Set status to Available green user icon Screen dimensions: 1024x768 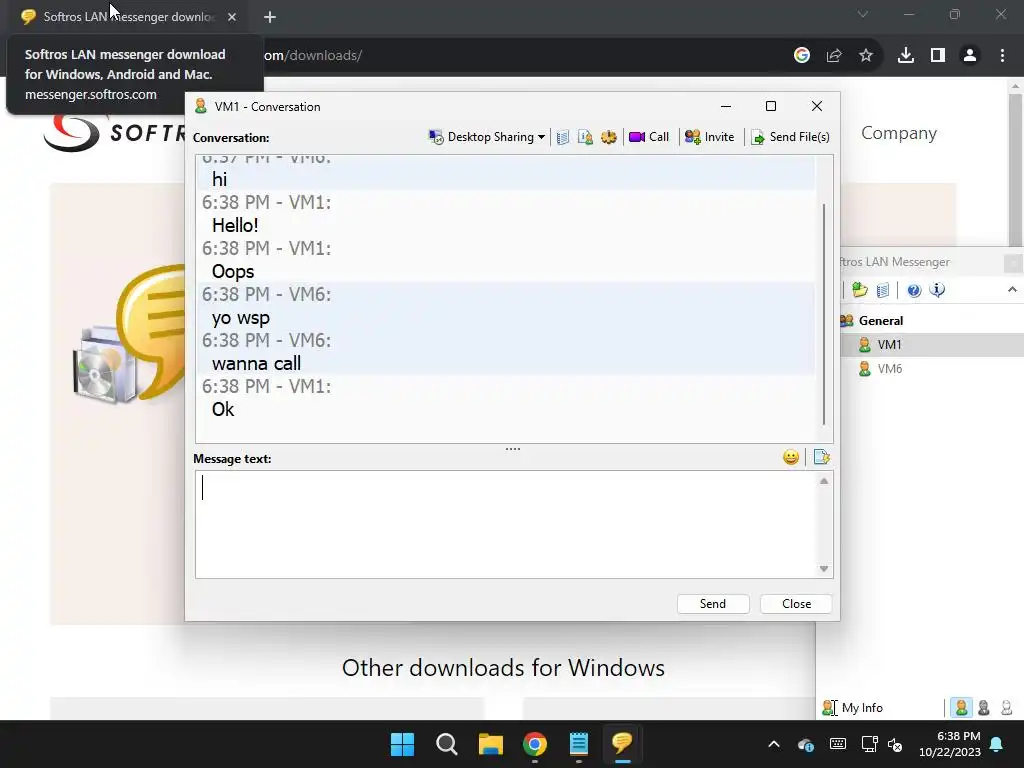[961, 707]
